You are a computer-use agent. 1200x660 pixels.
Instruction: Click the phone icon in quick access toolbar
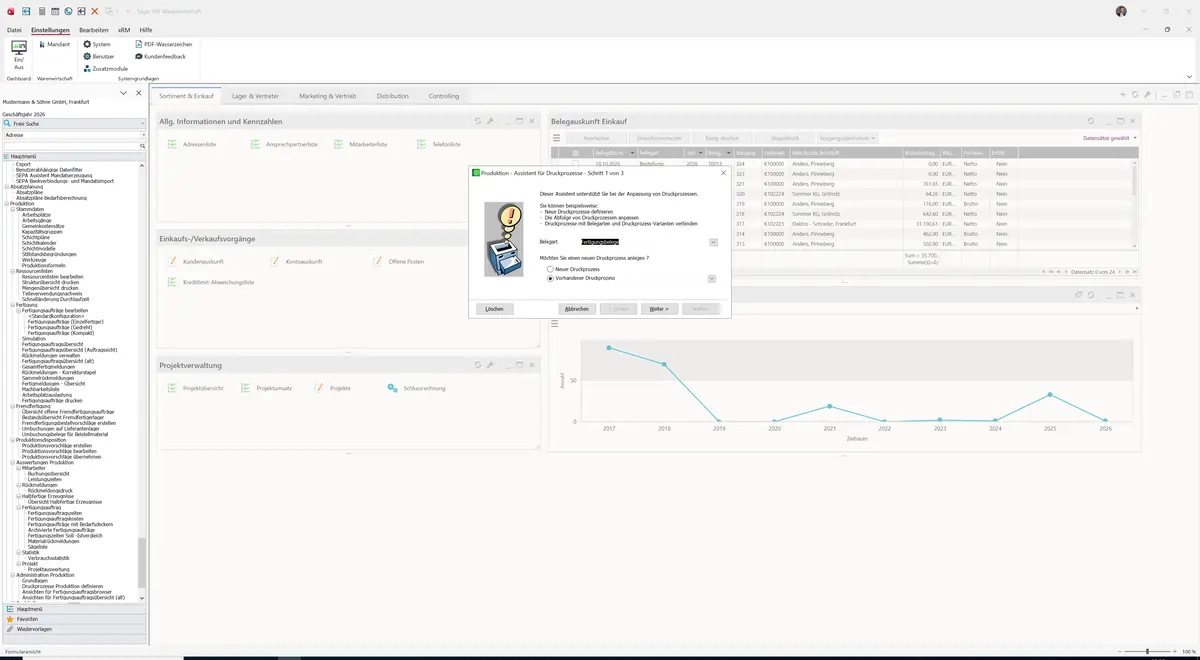[x=67, y=11]
